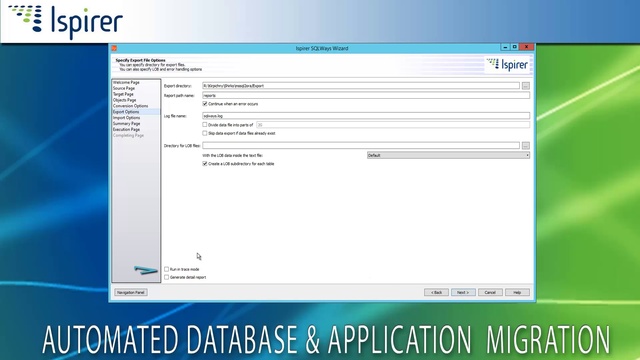
Task: Browse for the LOB files directory
Action: pyautogui.click(x=525, y=146)
